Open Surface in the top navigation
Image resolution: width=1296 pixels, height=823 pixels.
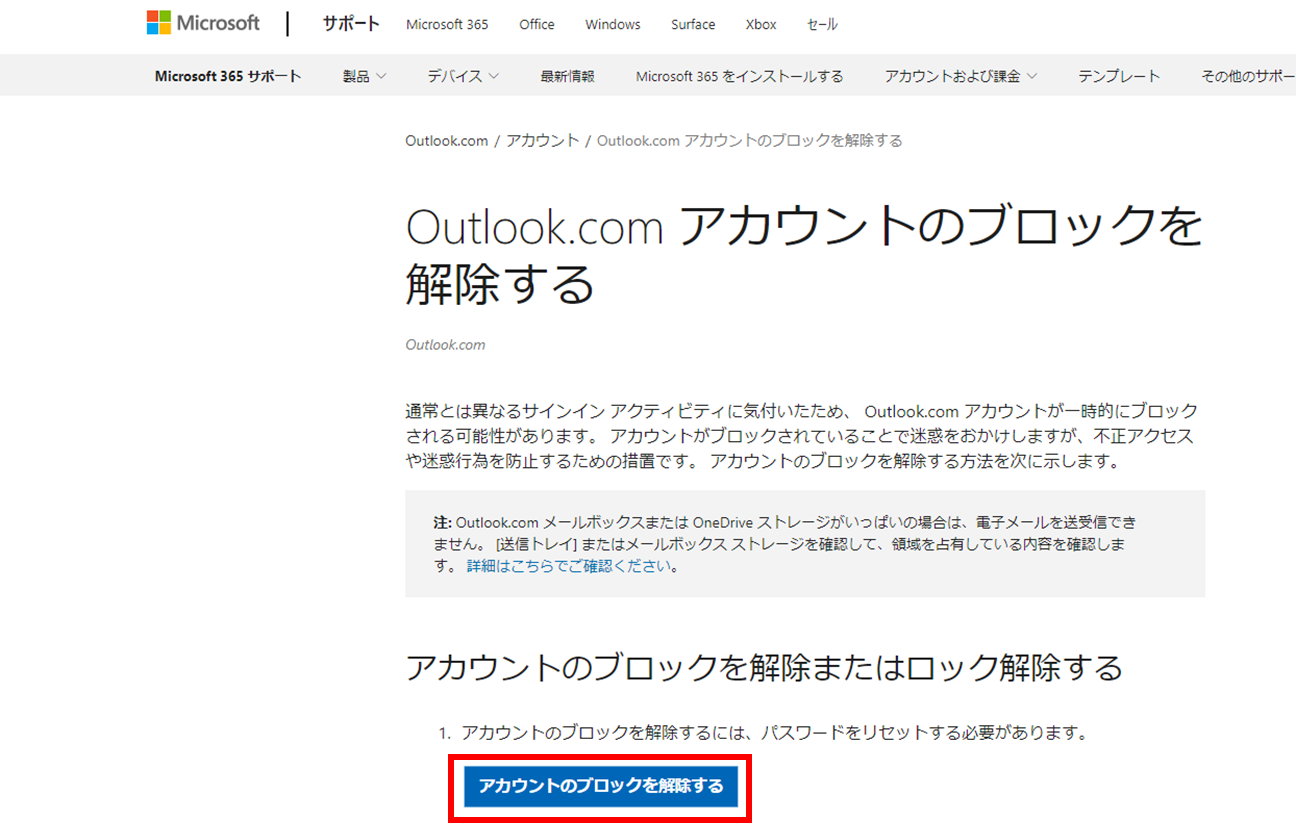(693, 25)
